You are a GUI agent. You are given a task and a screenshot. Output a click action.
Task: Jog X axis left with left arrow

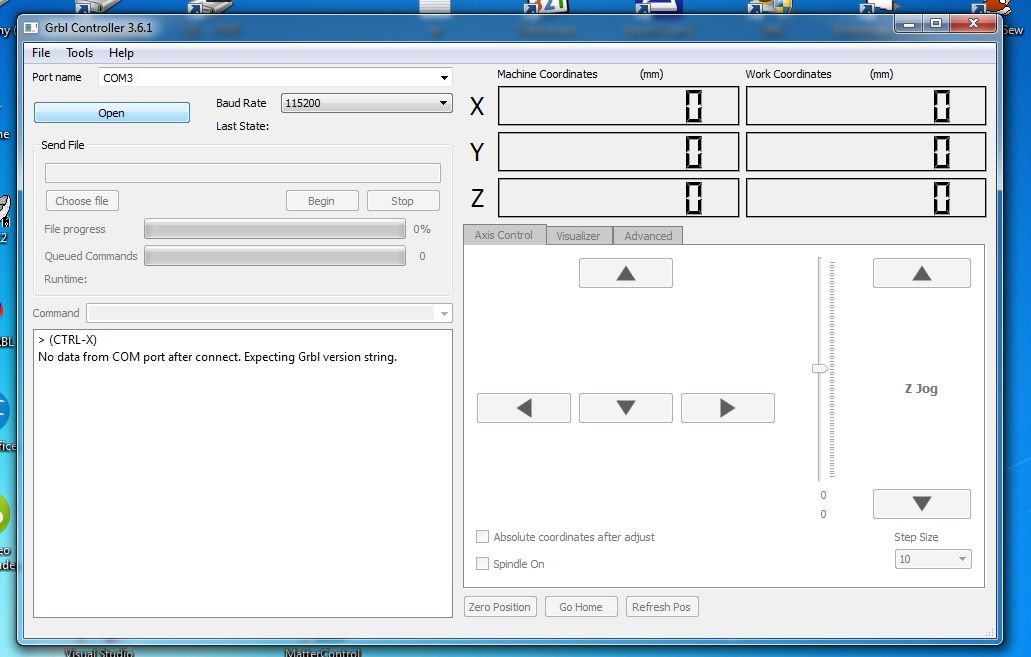click(x=523, y=408)
